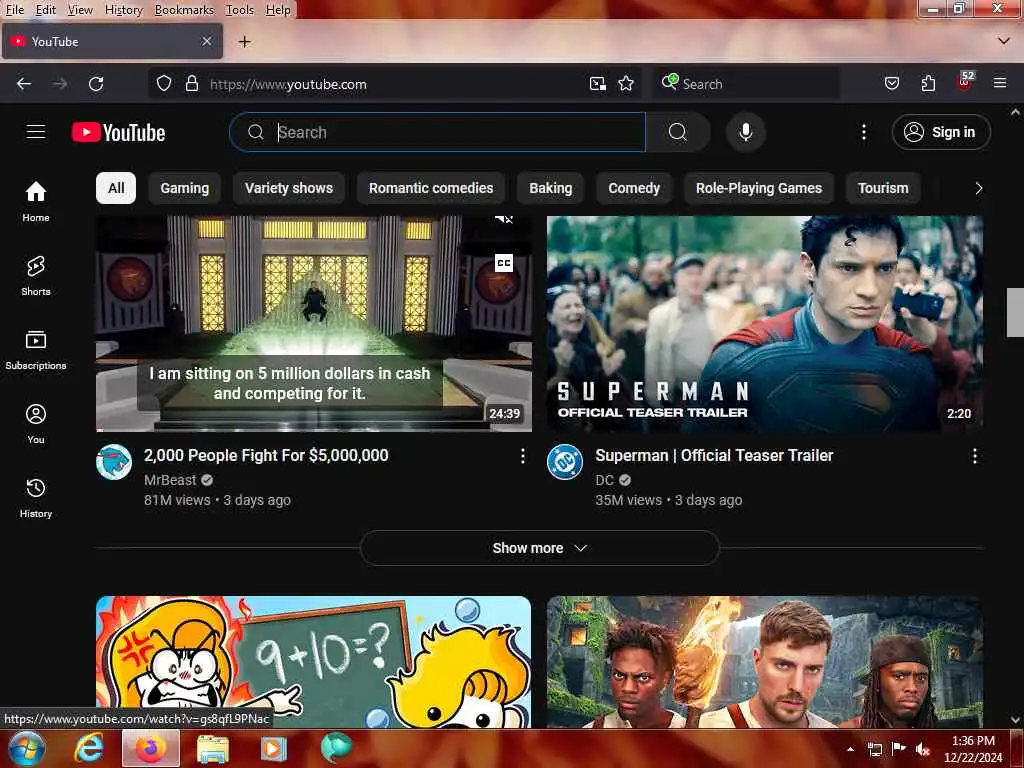Go back in Firefox
This screenshot has height=768, width=1024.
[x=24, y=84]
